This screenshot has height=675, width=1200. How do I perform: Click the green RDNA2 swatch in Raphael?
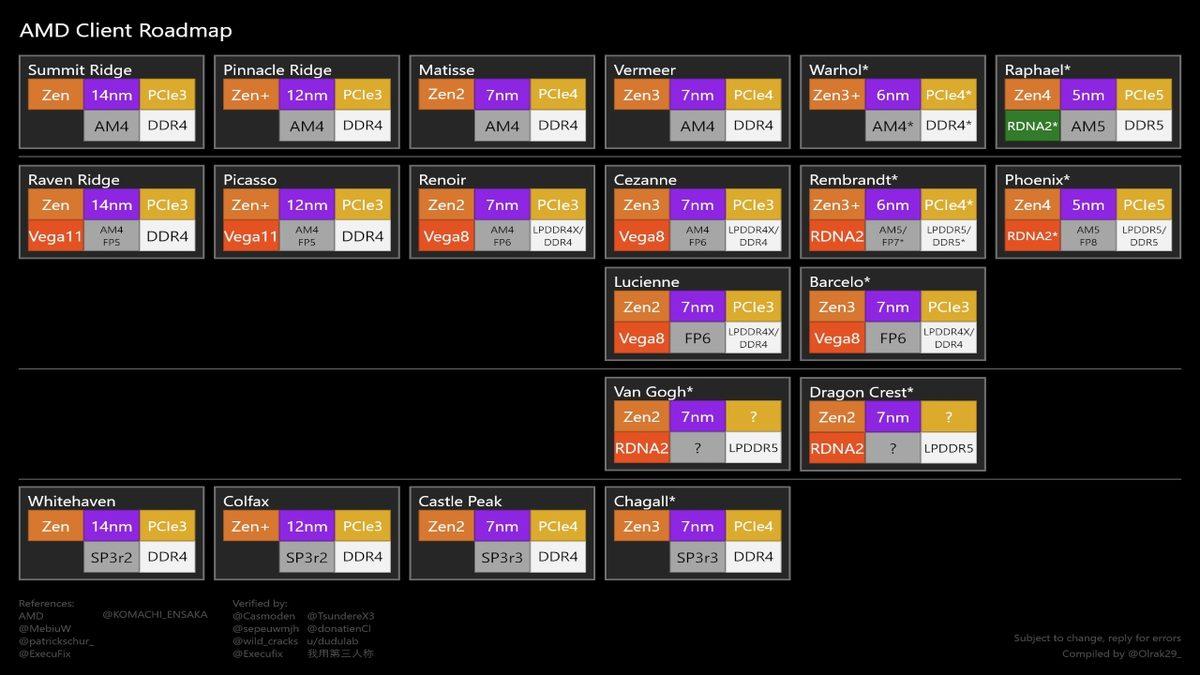point(1031,126)
